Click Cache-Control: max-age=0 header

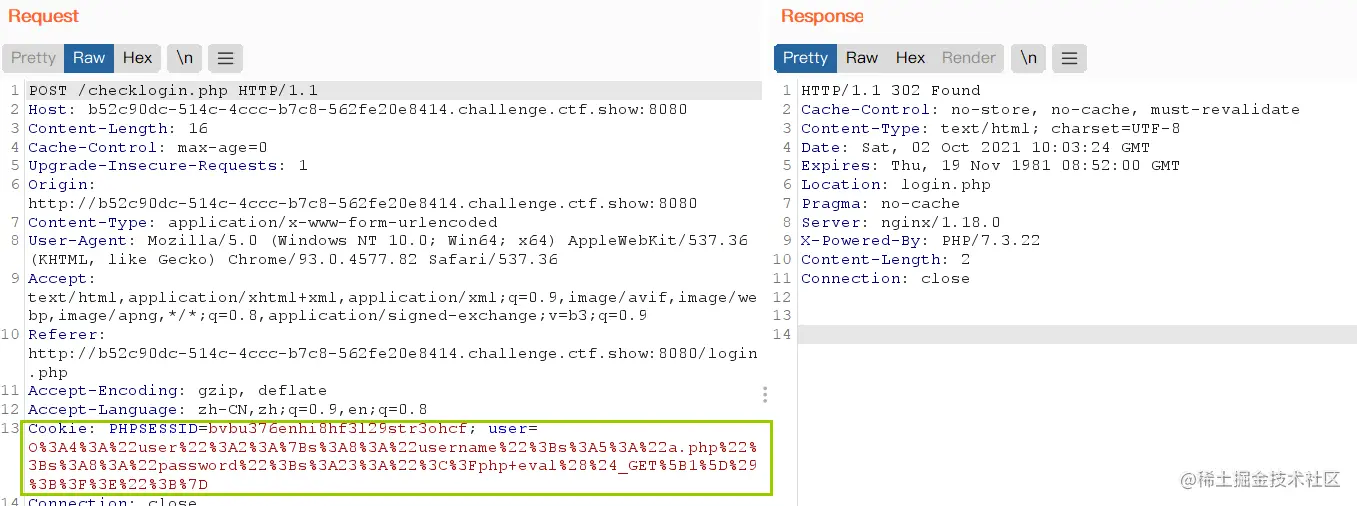click(x=148, y=147)
